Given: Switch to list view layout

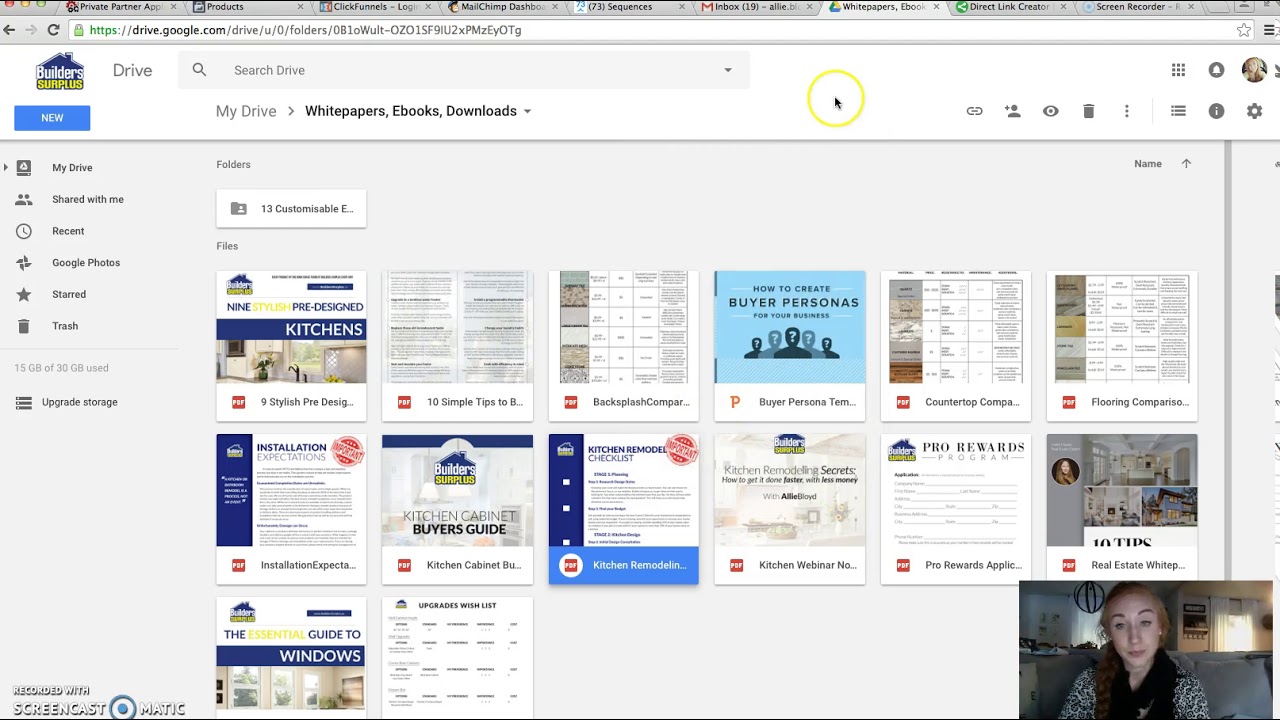Looking at the screenshot, I should [1178, 111].
